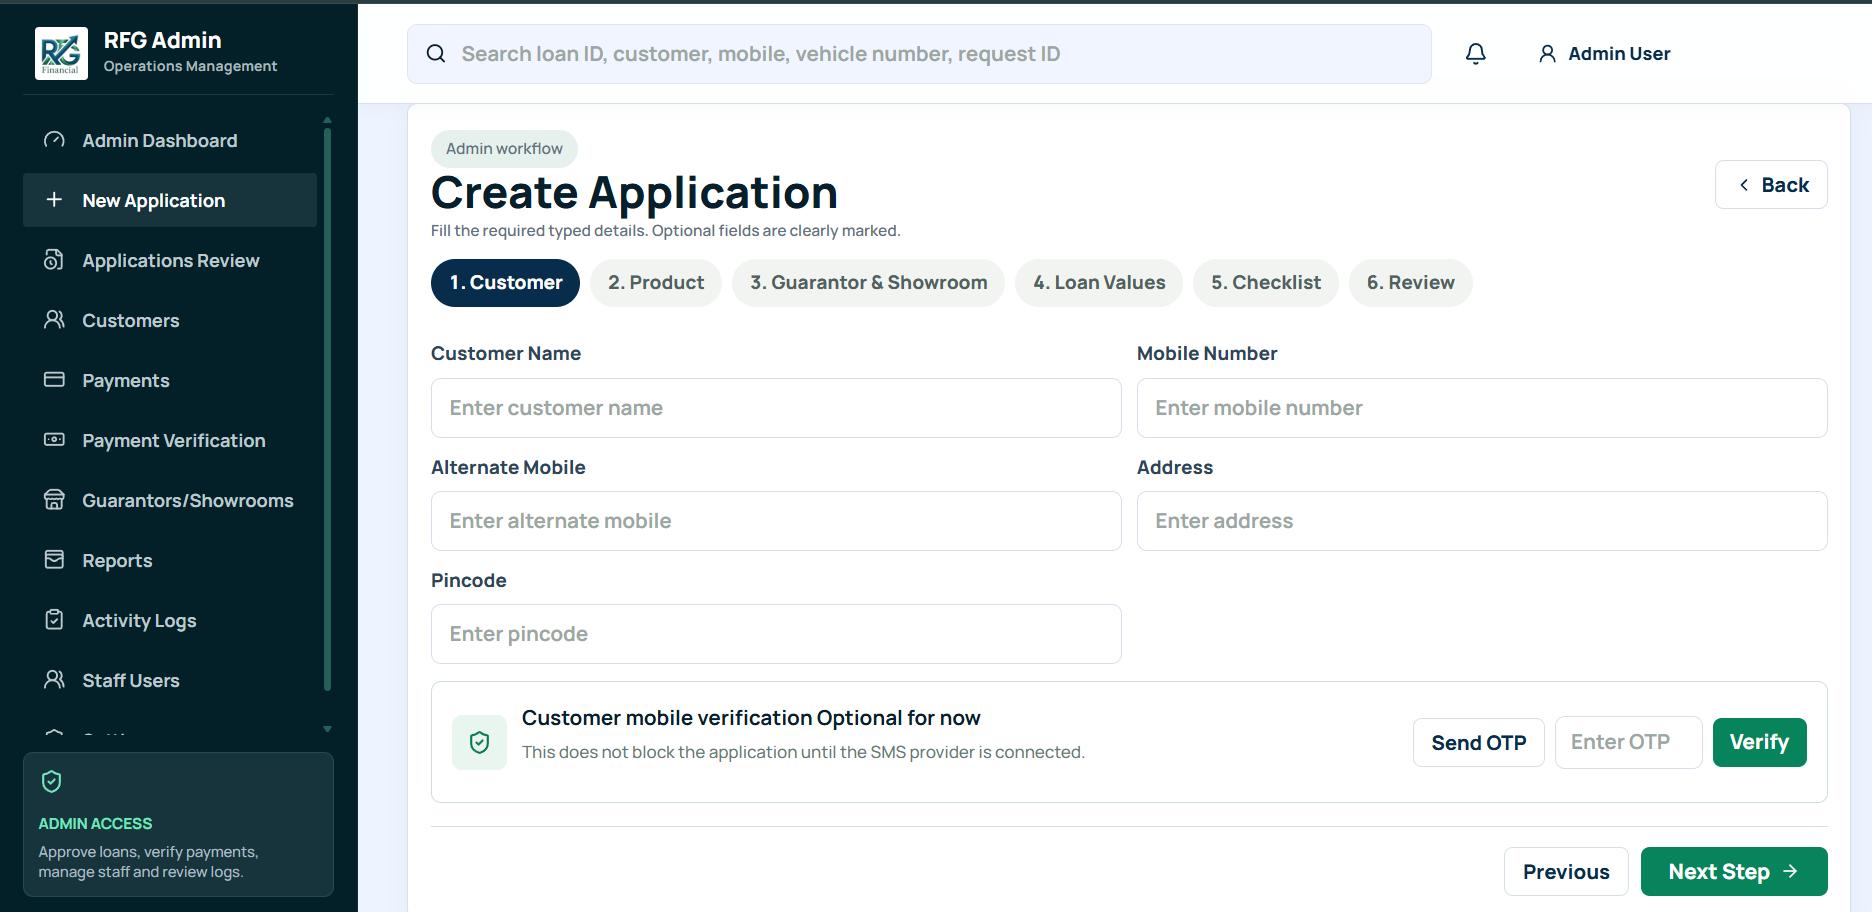
Task: Focus the Customer Name field
Action: [x=776, y=408]
